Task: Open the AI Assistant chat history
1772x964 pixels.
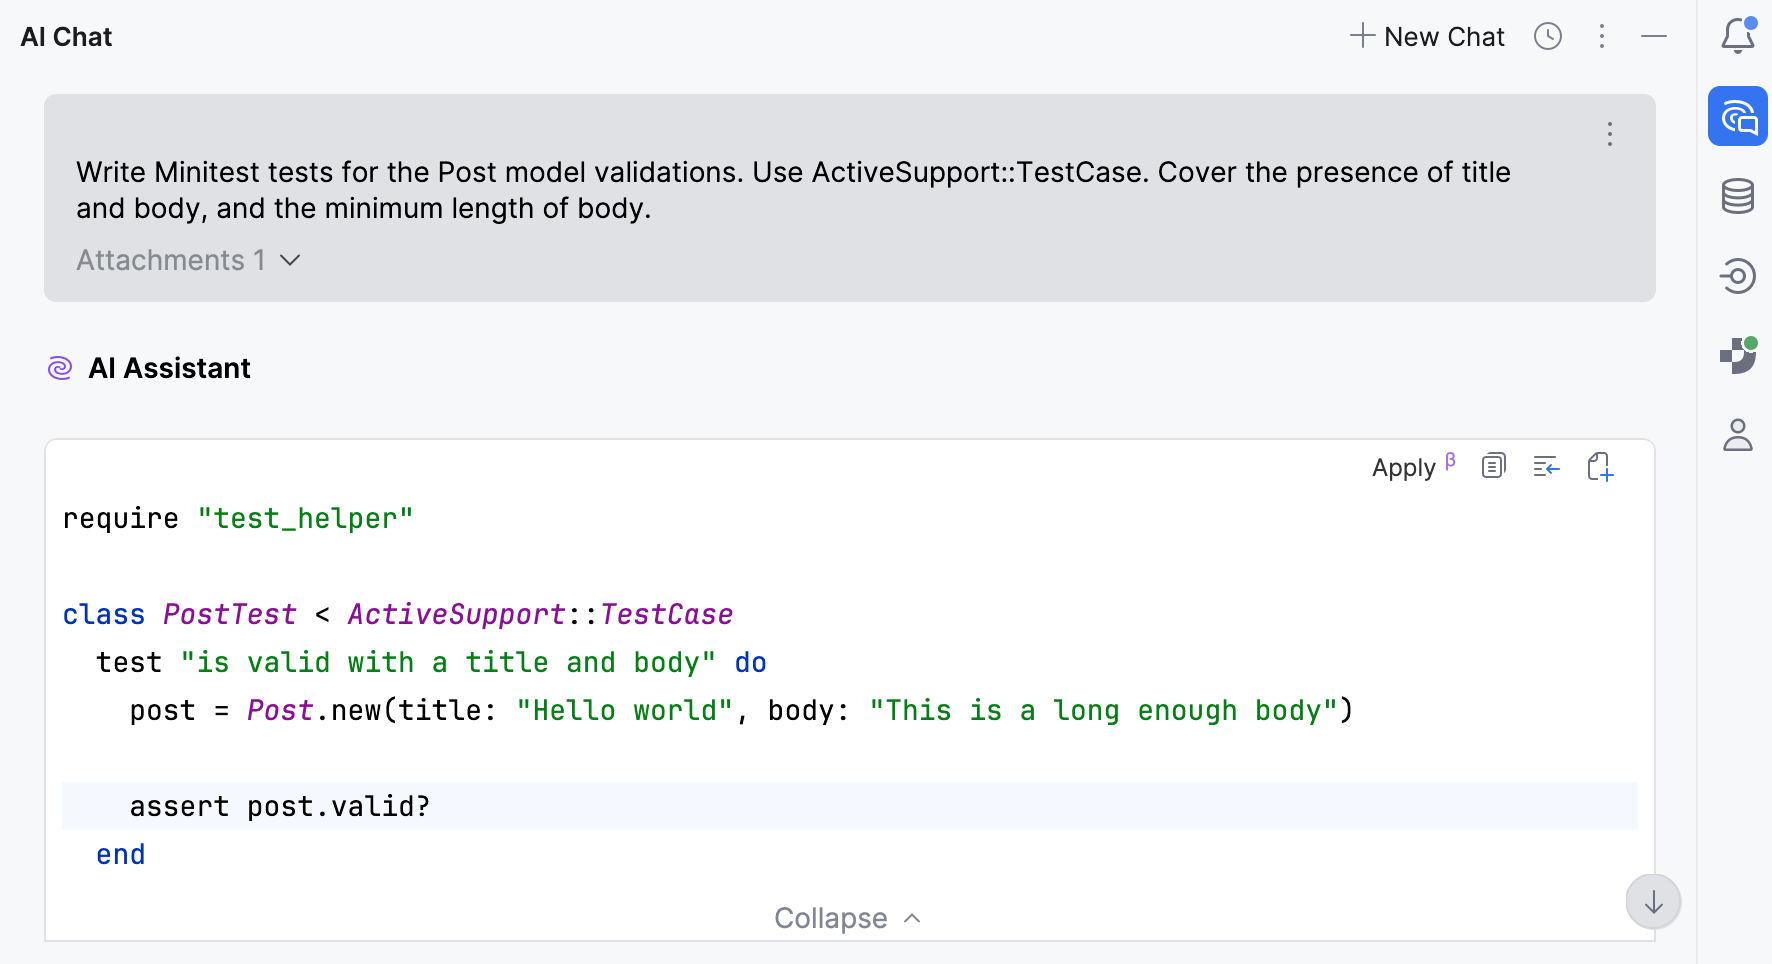Action: pyautogui.click(x=1547, y=36)
